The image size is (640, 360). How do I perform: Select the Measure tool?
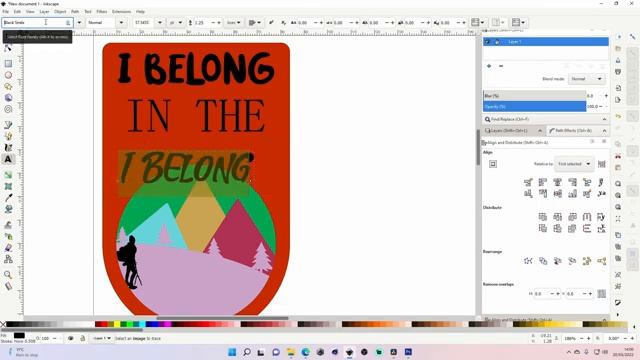click(8, 286)
